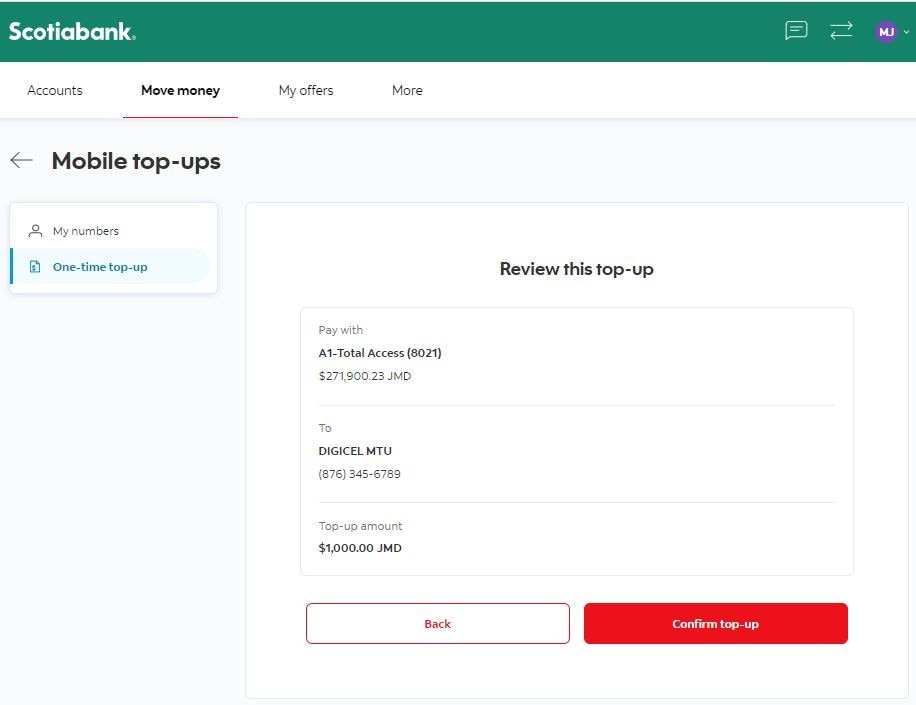Open the More menu

click(407, 91)
